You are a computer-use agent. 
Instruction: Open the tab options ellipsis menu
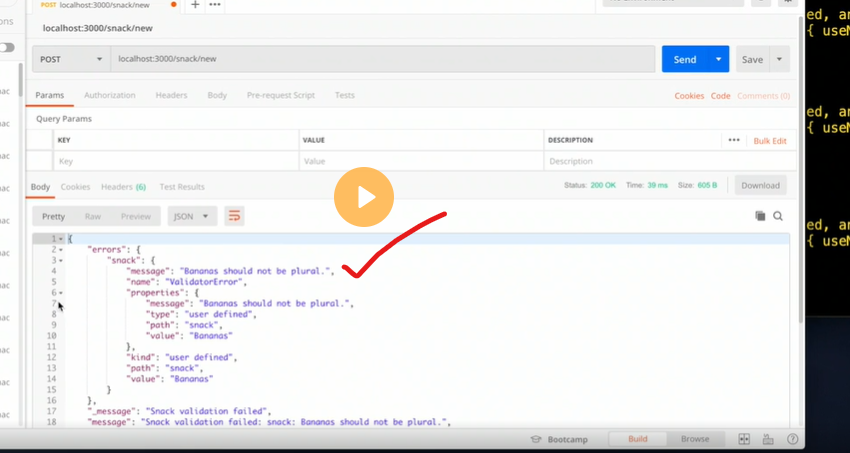pyautogui.click(x=215, y=5)
